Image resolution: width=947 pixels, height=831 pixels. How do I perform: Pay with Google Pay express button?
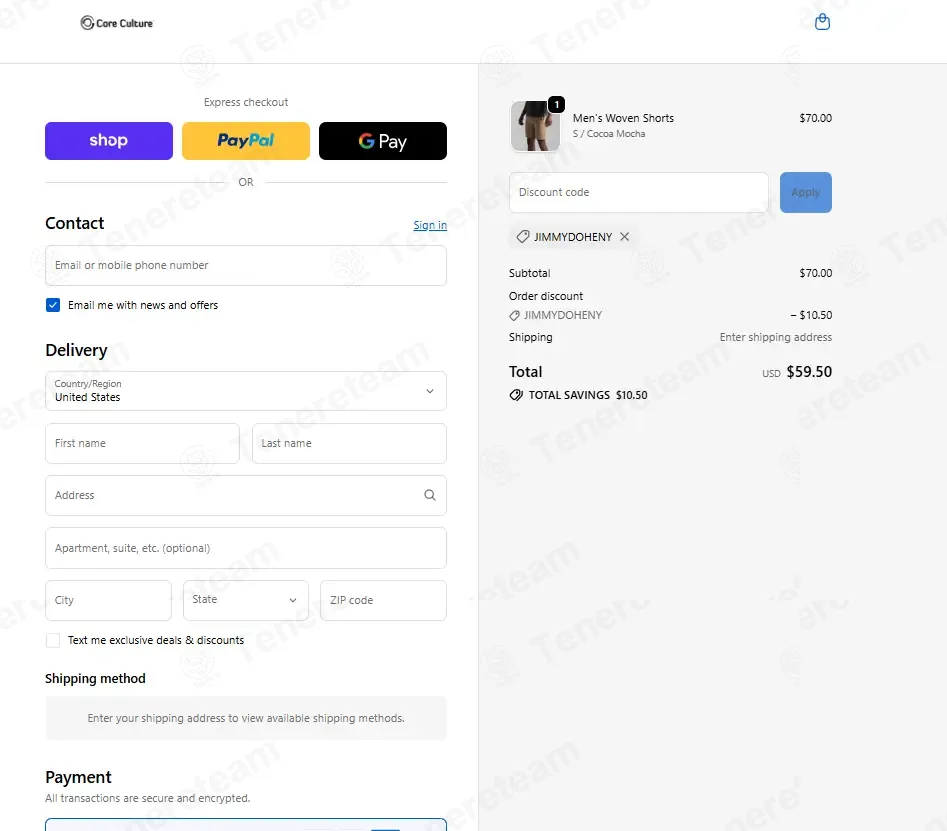point(383,141)
